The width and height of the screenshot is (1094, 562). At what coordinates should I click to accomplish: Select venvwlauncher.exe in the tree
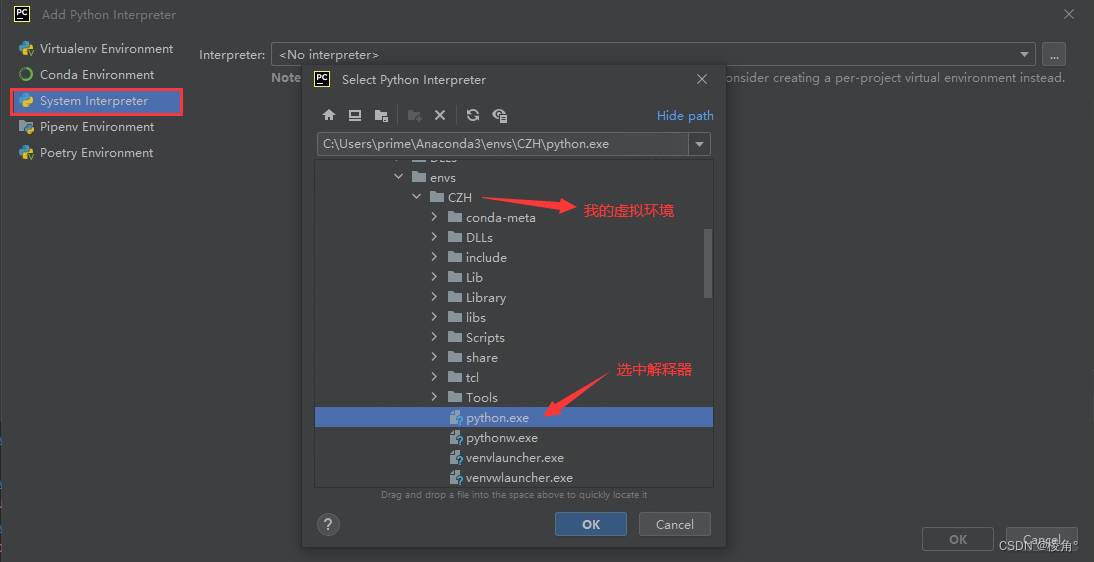point(514,478)
